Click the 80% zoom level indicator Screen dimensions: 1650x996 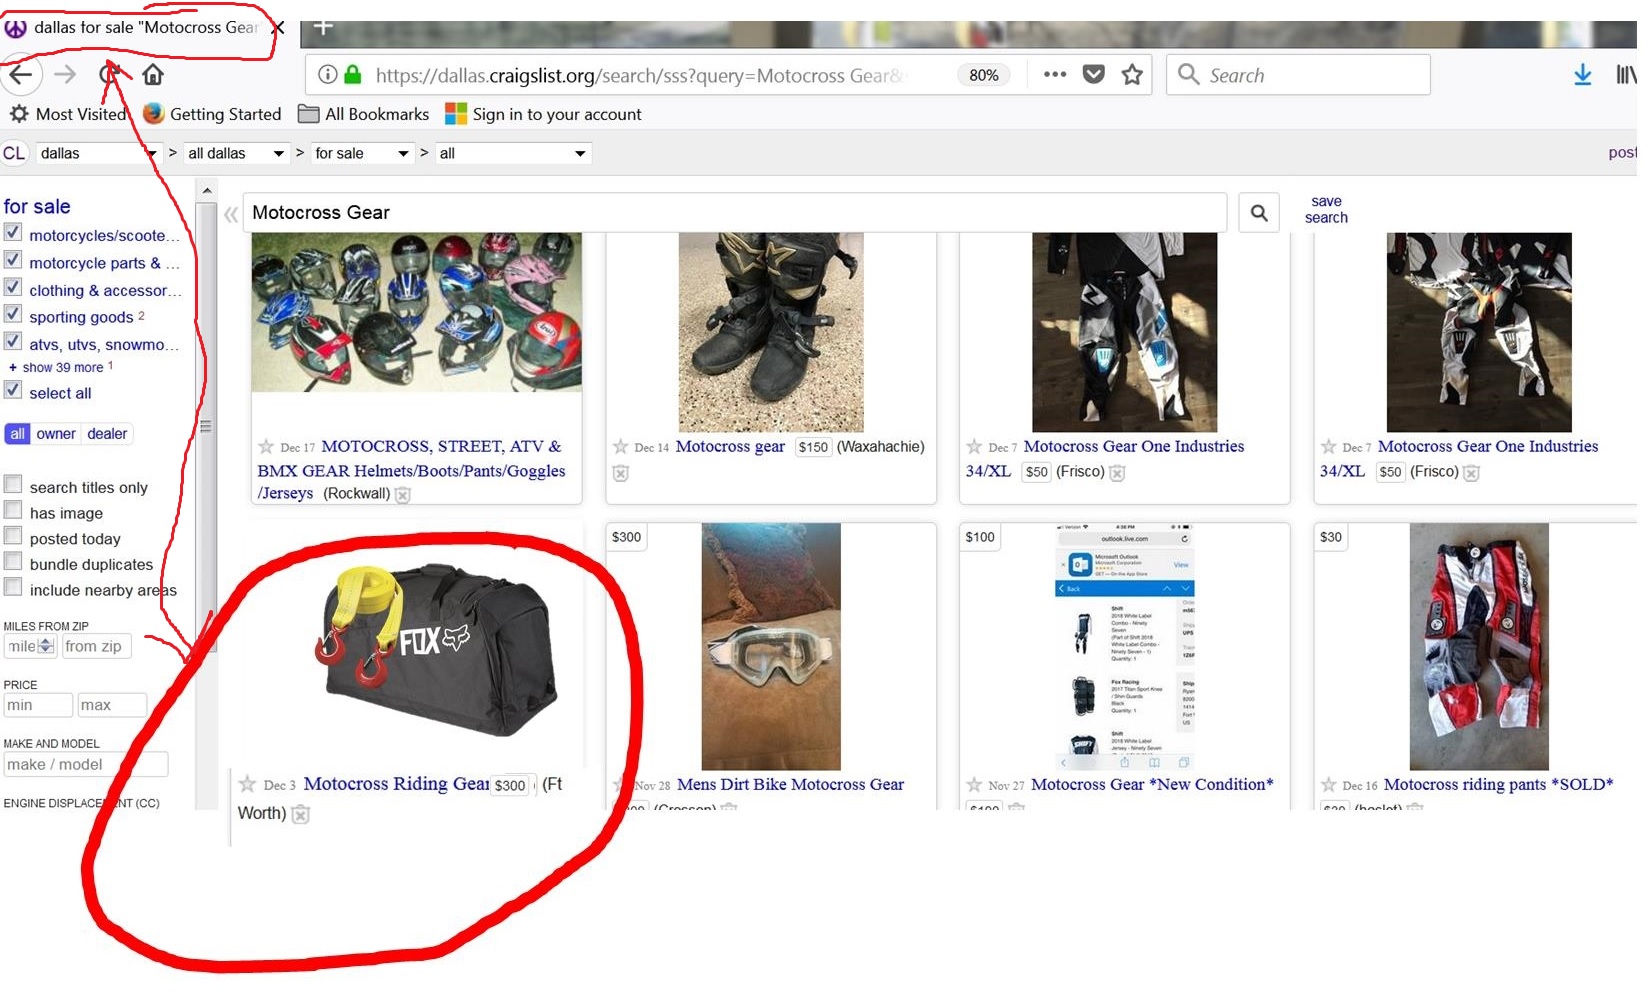(x=984, y=75)
